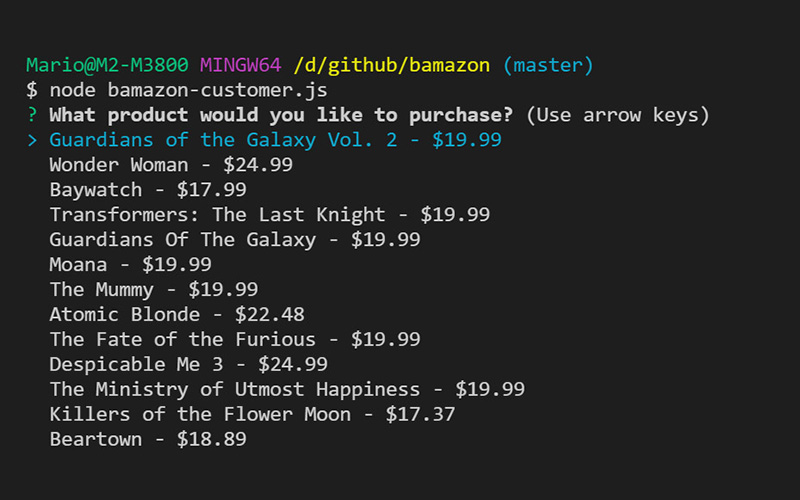The height and width of the screenshot is (500, 800).
Task: Select The Mummy - $19.99 option
Action: (153, 290)
